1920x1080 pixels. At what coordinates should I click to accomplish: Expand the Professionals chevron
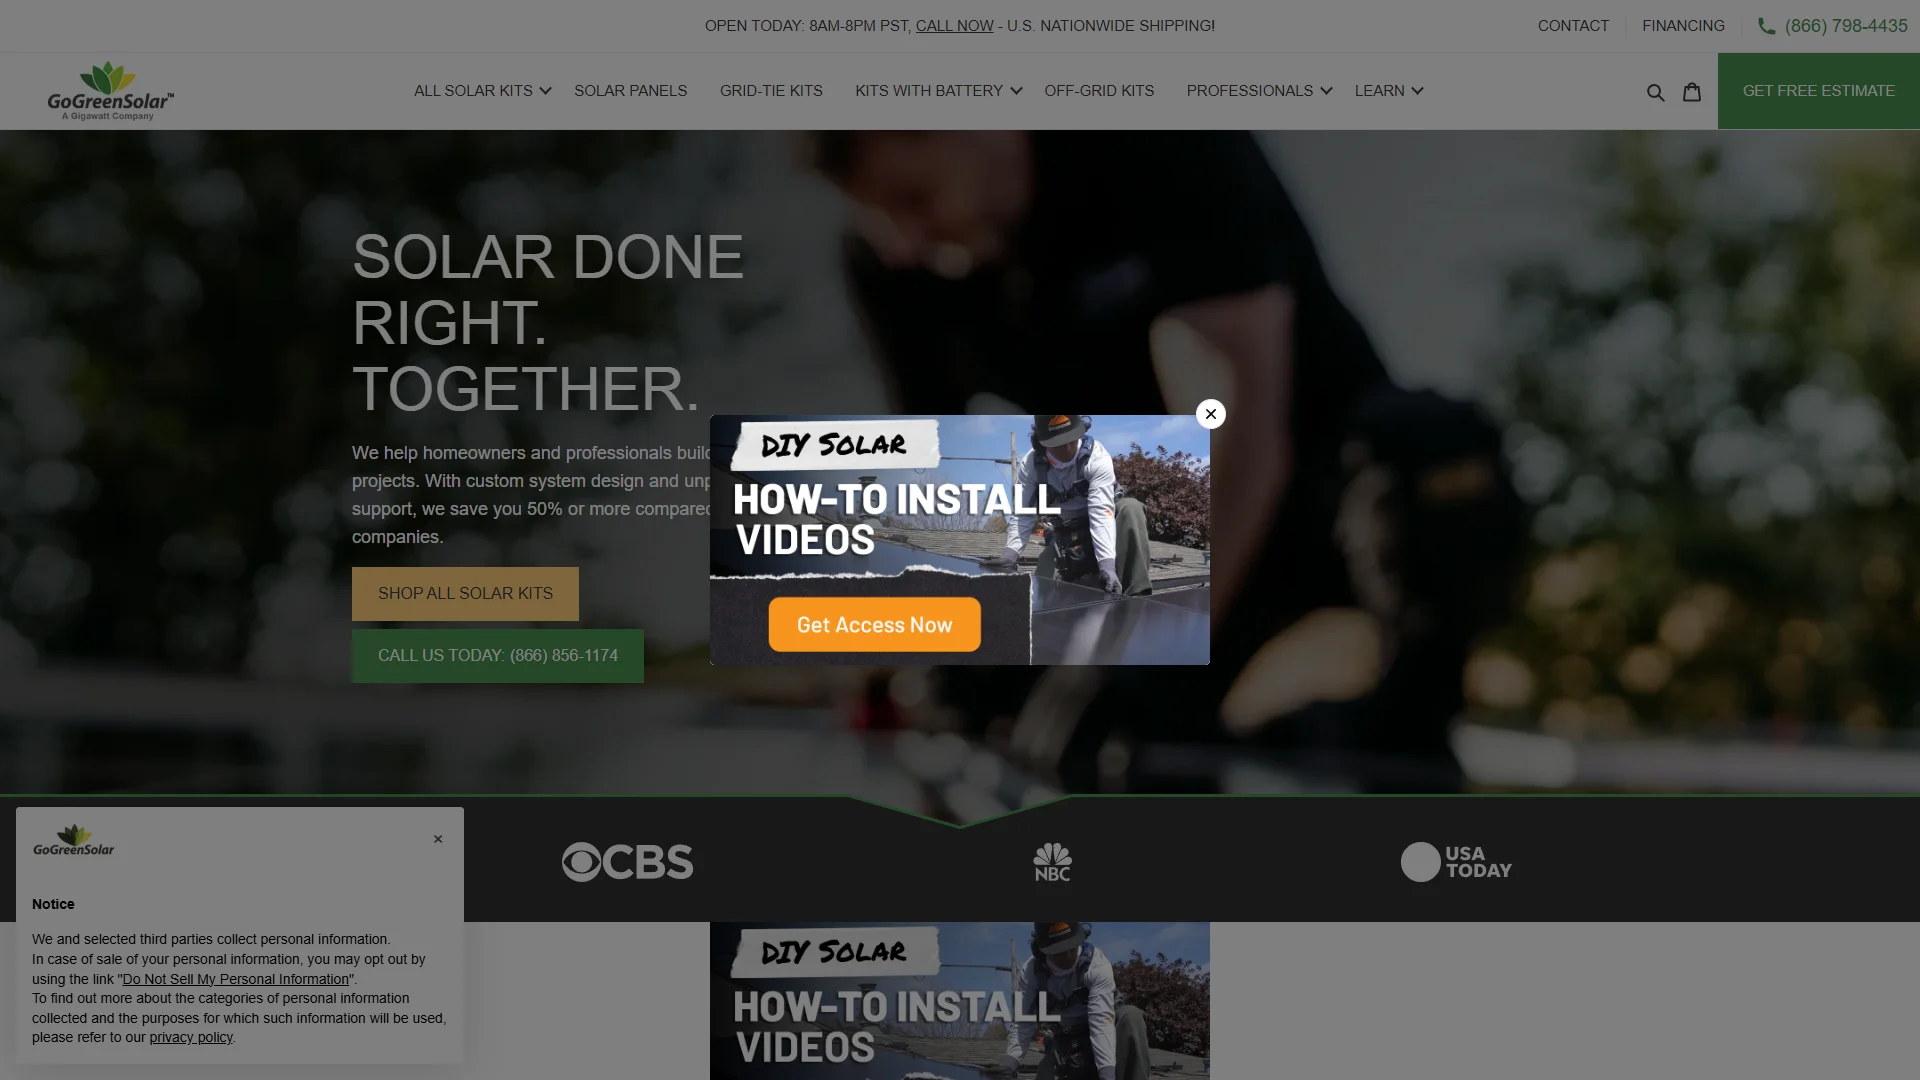[1326, 91]
